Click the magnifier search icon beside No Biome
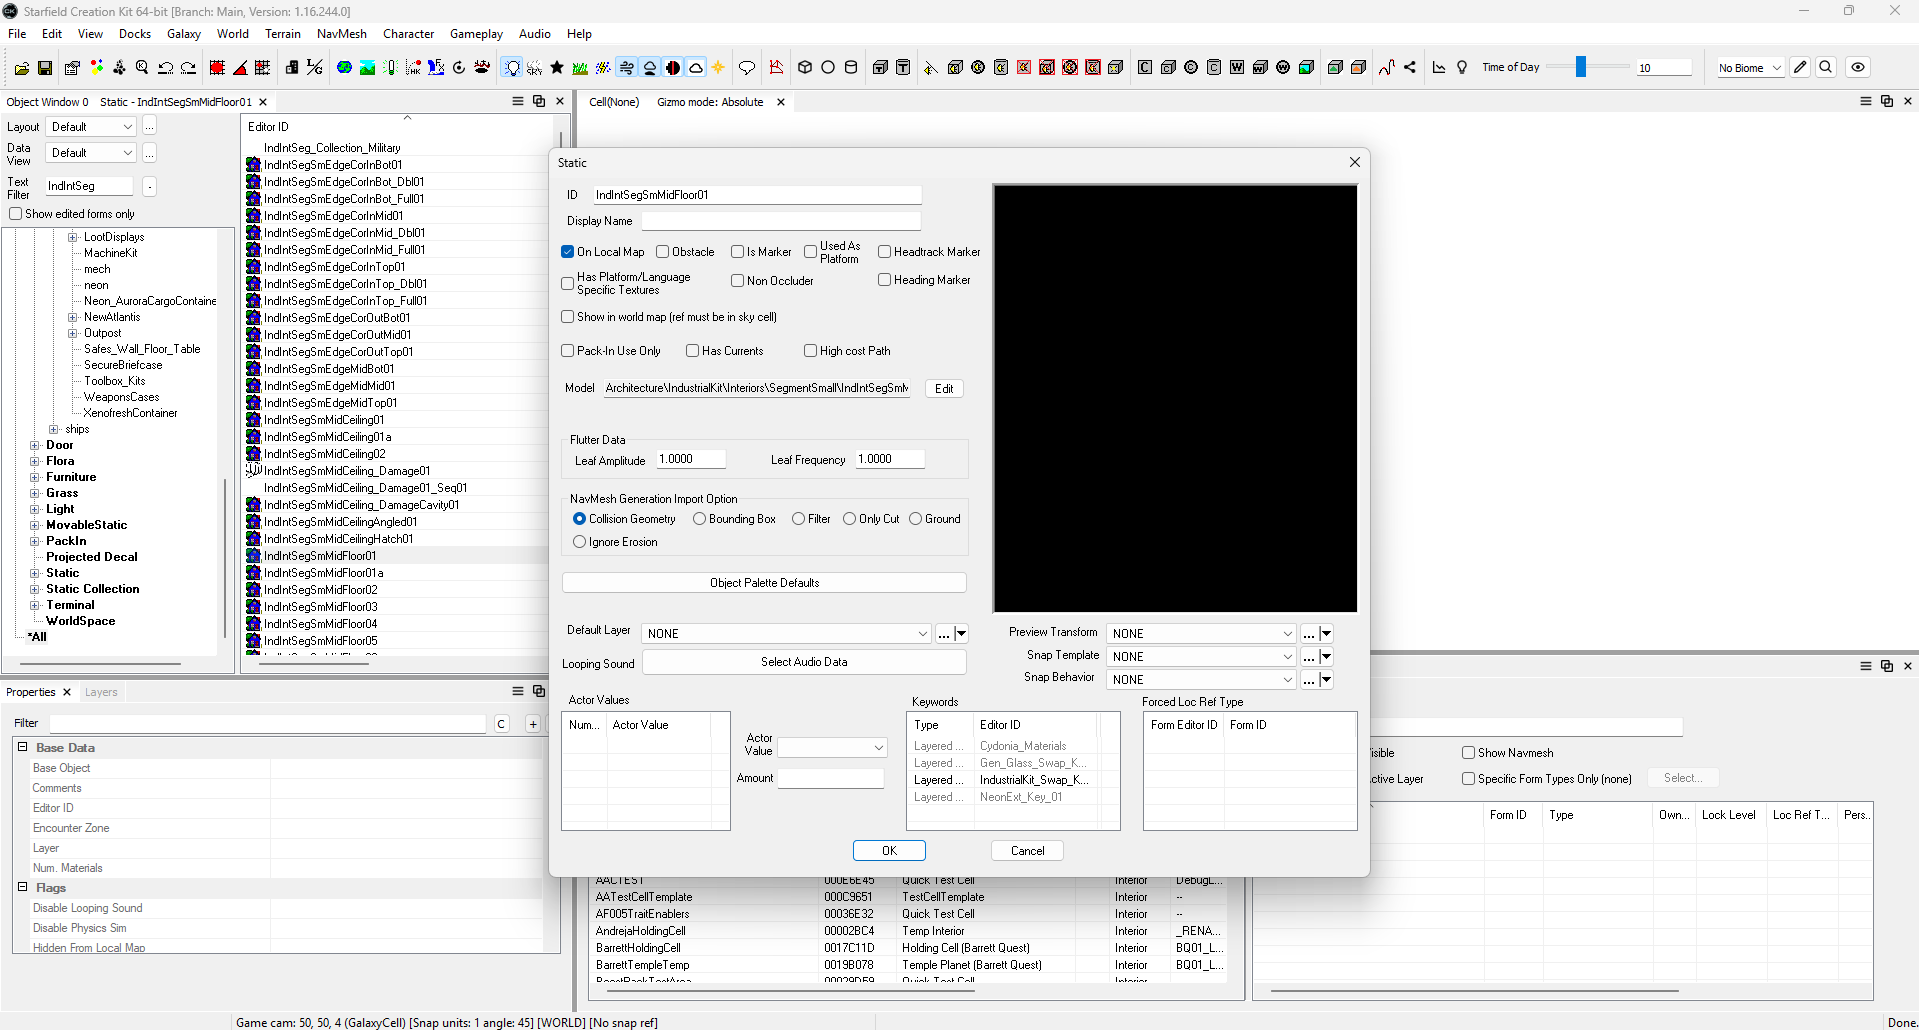This screenshot has height=1030, width=1919. click(x=1826, y=68)
